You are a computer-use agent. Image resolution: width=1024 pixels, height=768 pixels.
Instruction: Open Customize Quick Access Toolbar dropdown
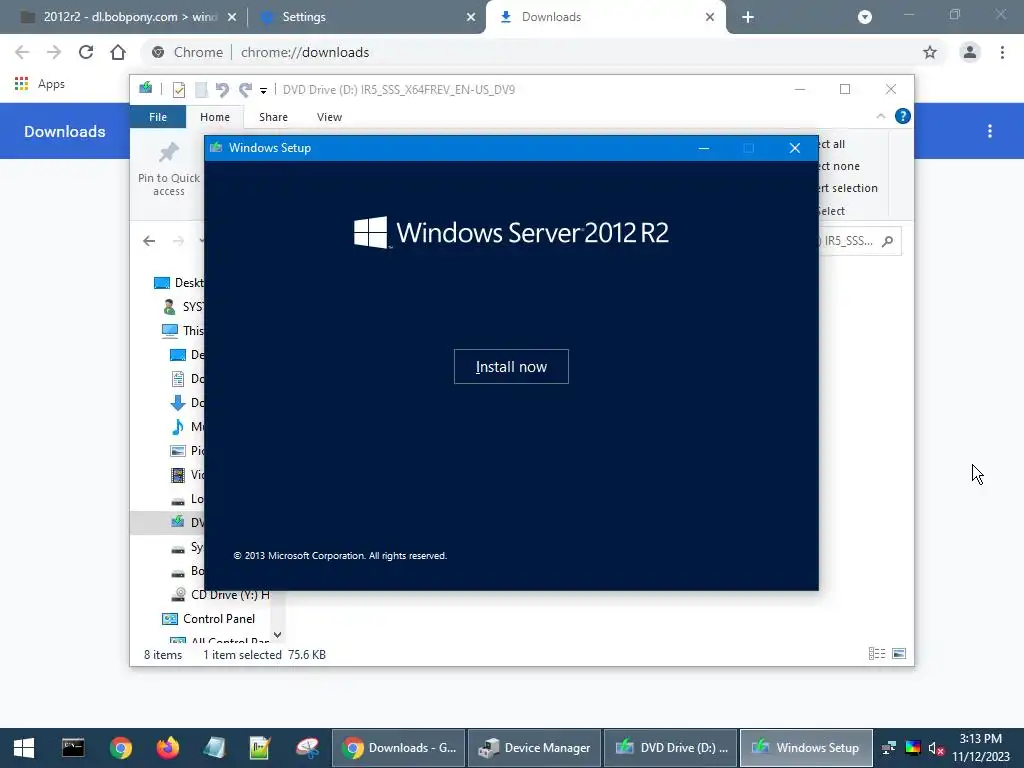point(263,90)
